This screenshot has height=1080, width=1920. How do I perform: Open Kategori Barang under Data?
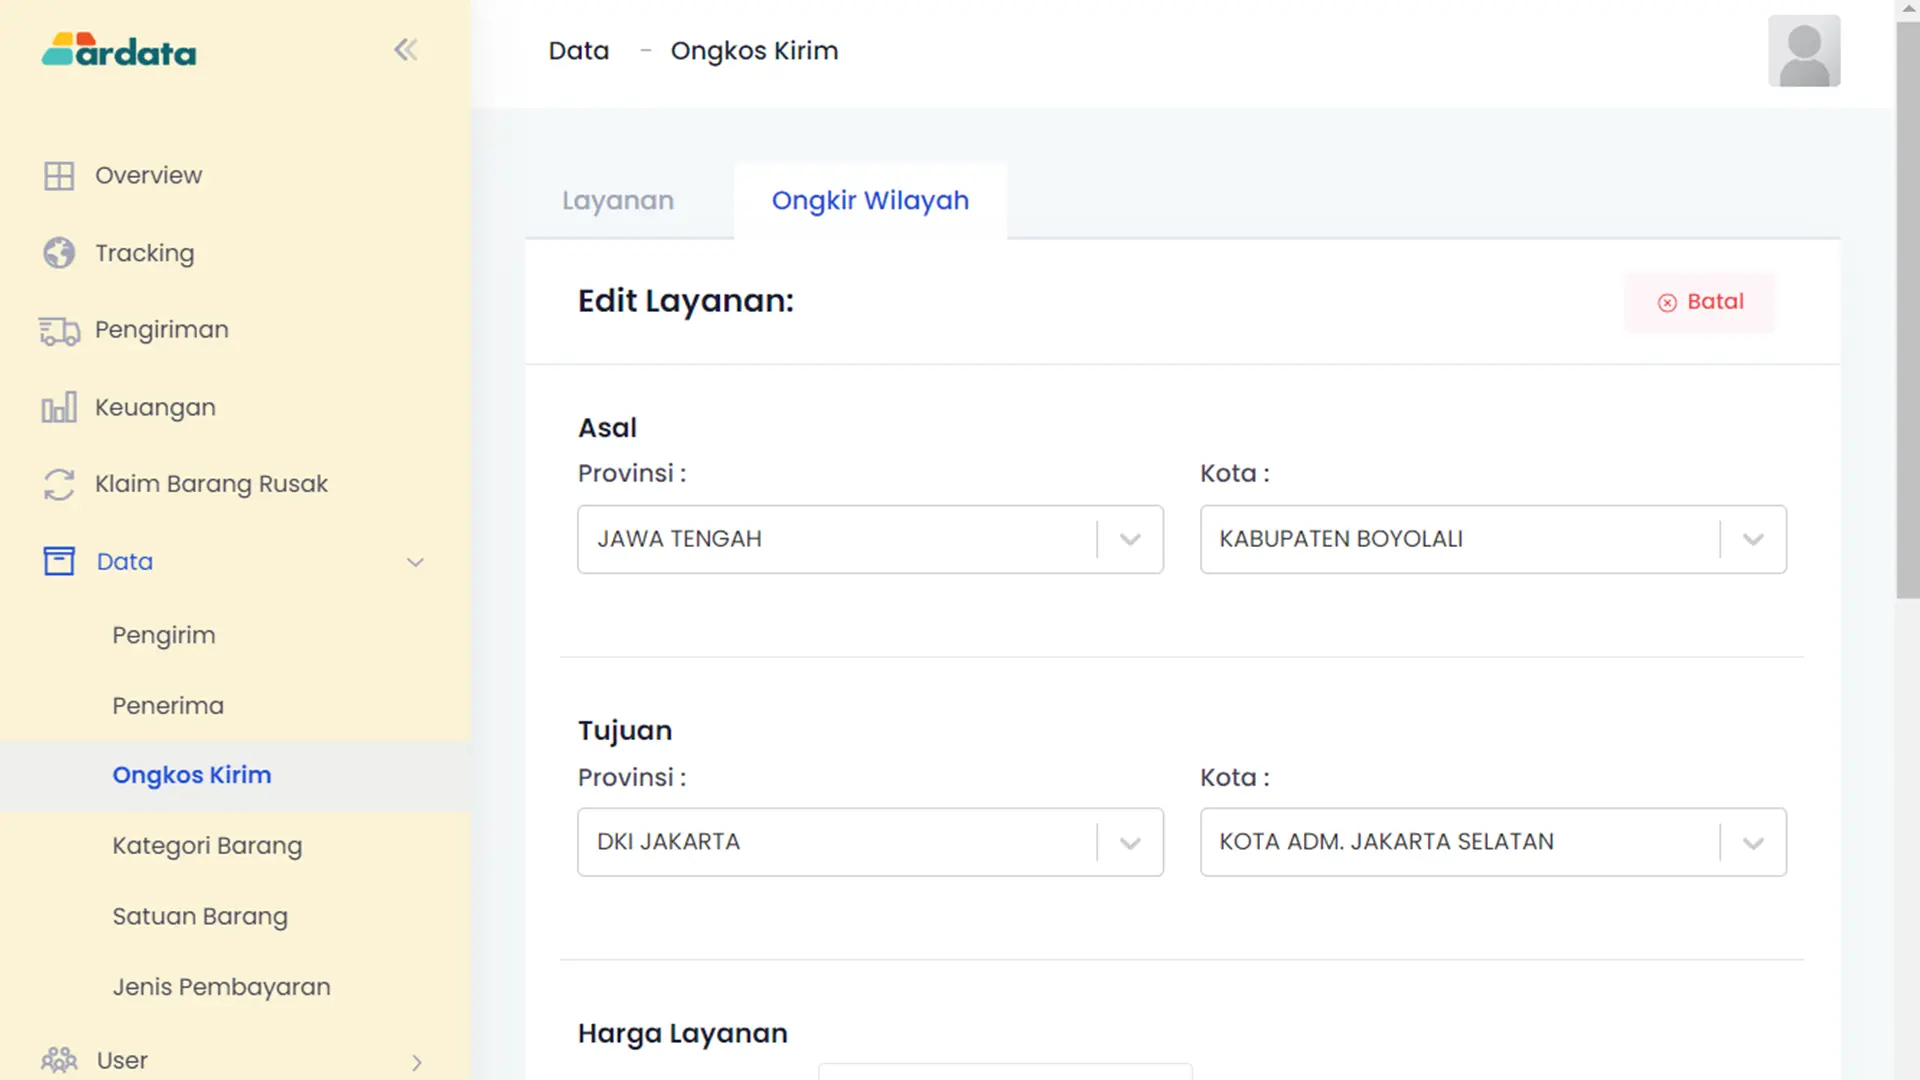tap(207, 846)
